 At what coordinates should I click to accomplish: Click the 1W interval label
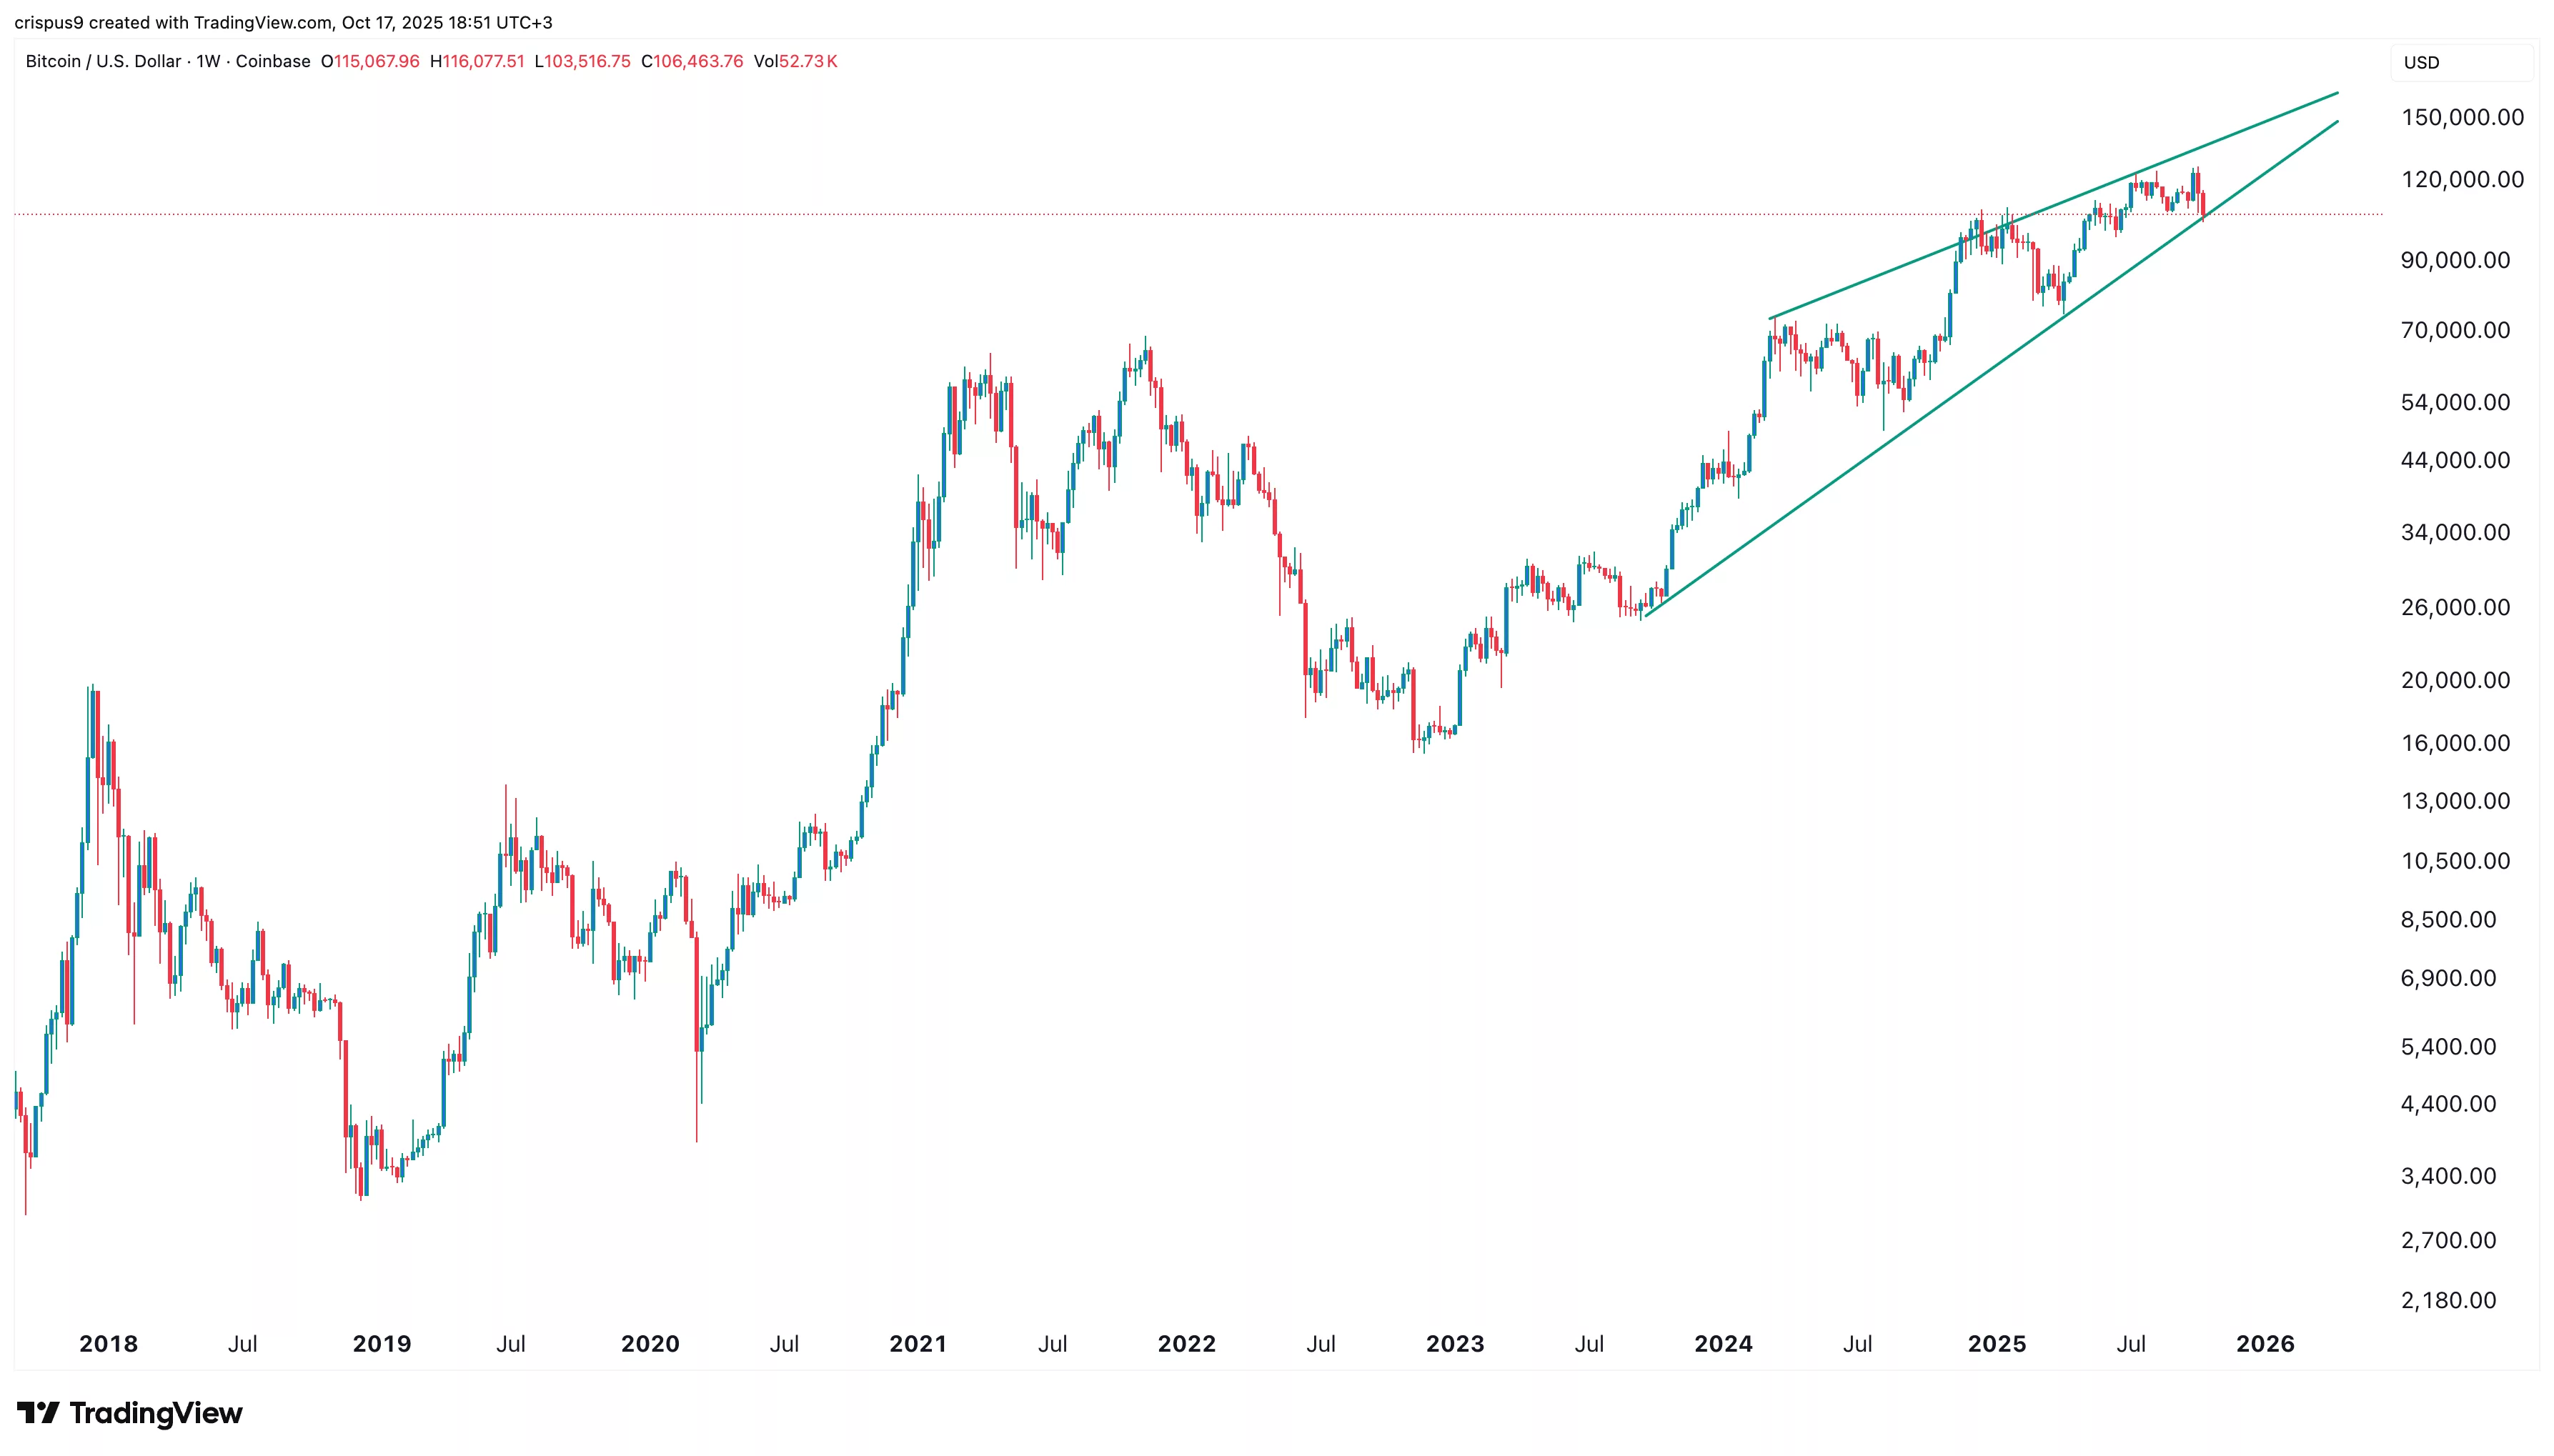point(208,61)
